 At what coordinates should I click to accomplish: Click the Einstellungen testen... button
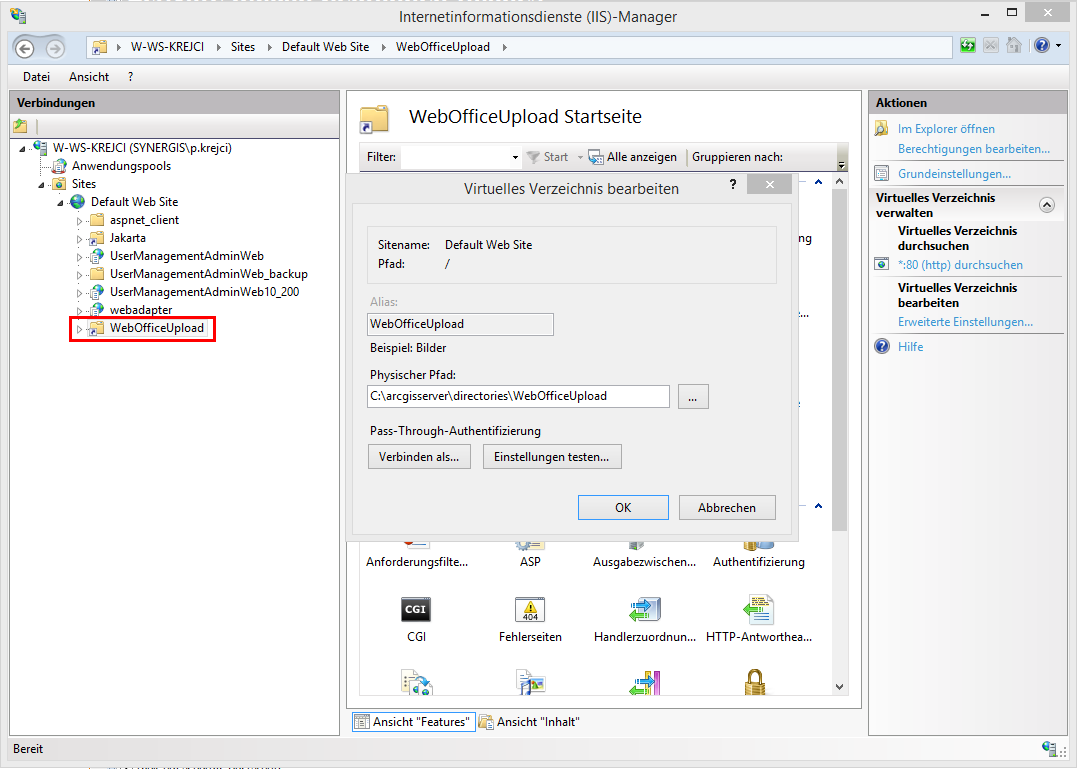coord(552,457)
